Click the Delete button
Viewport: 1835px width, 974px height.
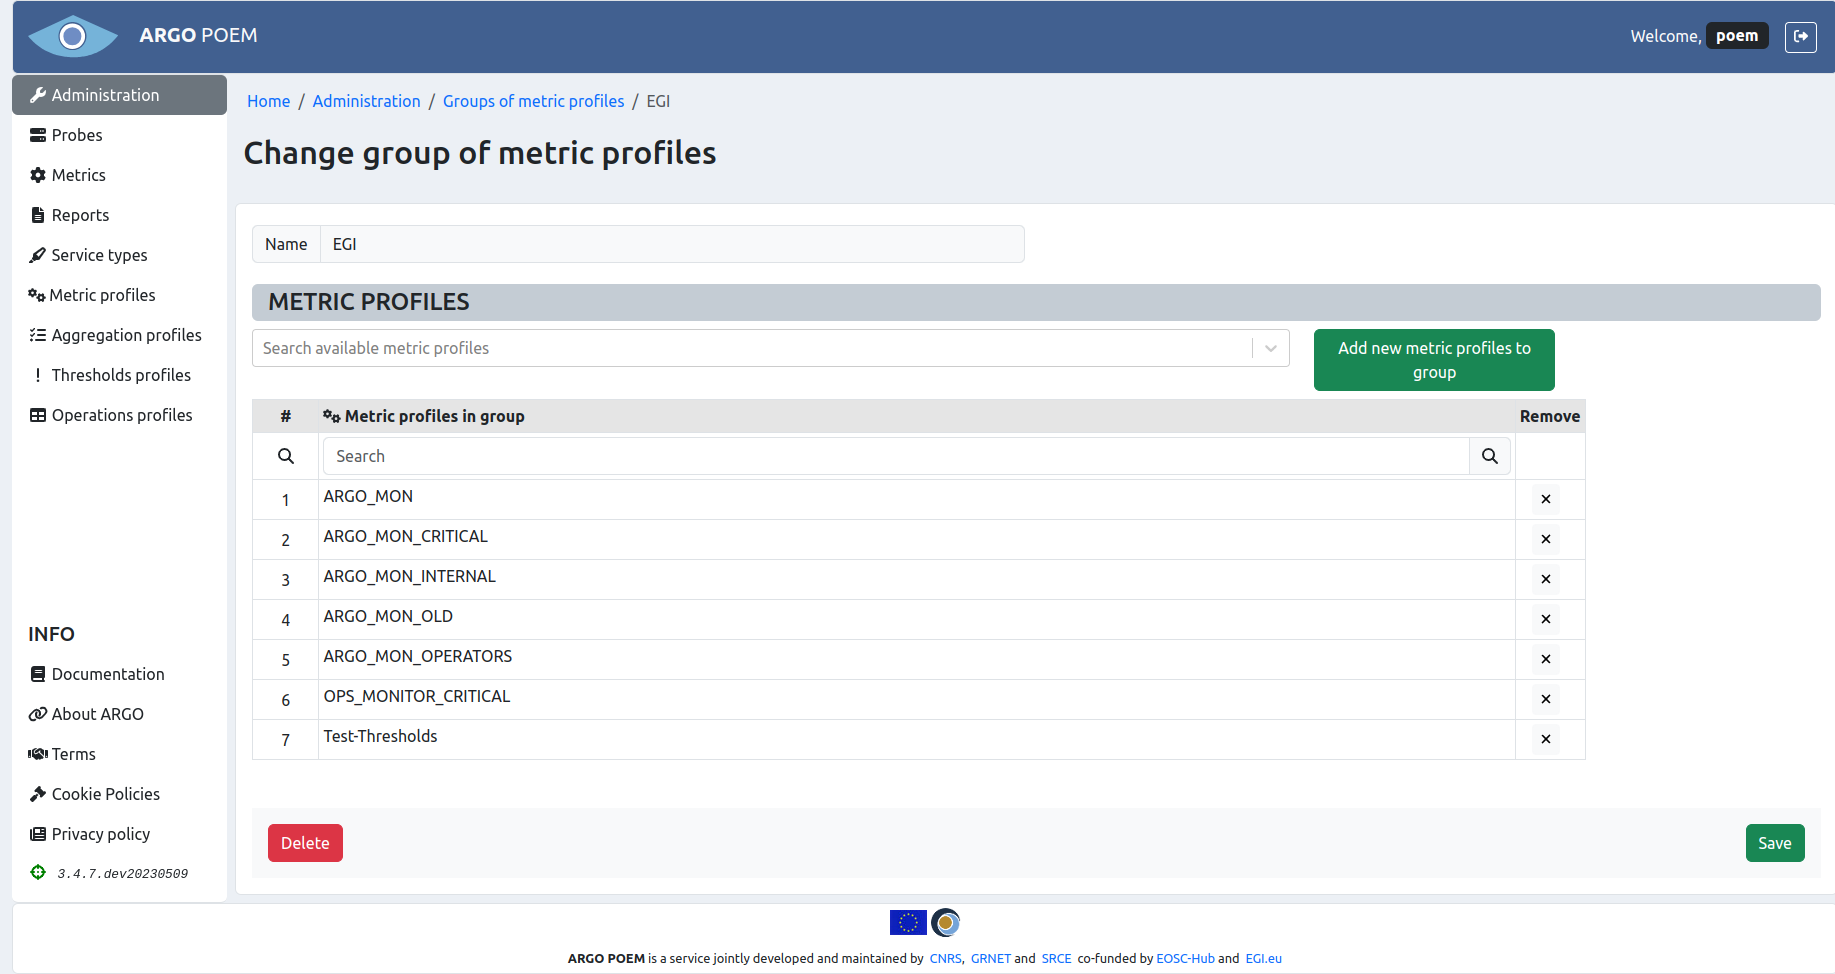305,843
